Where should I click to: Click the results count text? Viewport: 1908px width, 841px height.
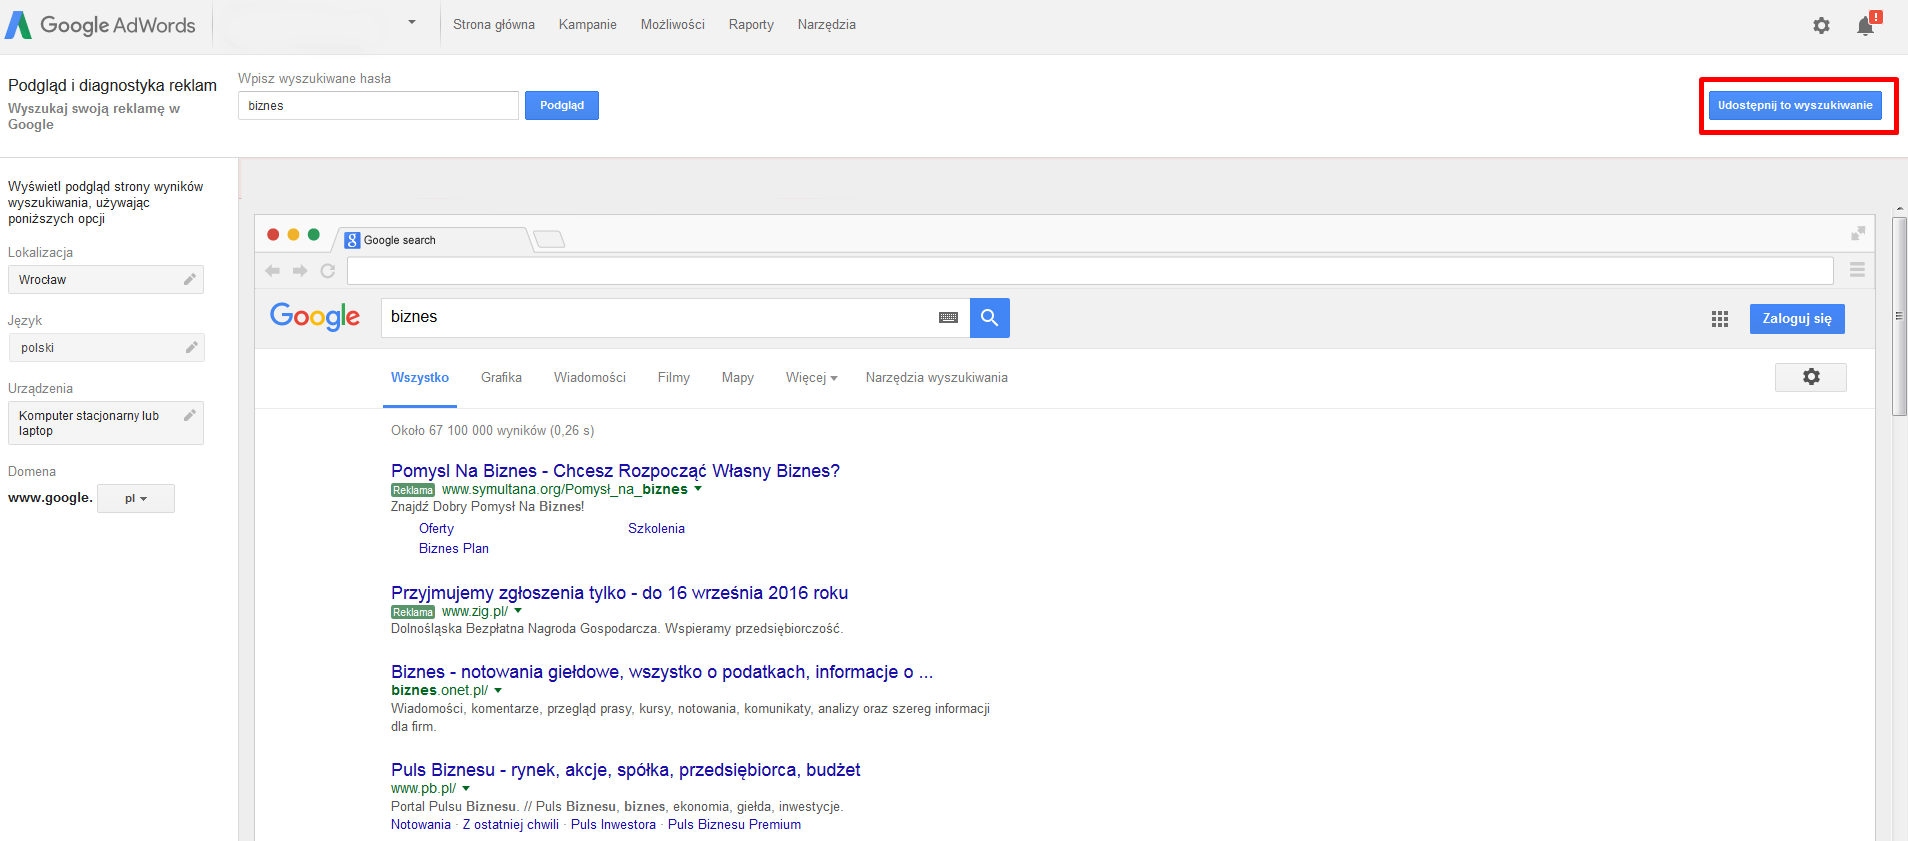(x=492, y=431)
